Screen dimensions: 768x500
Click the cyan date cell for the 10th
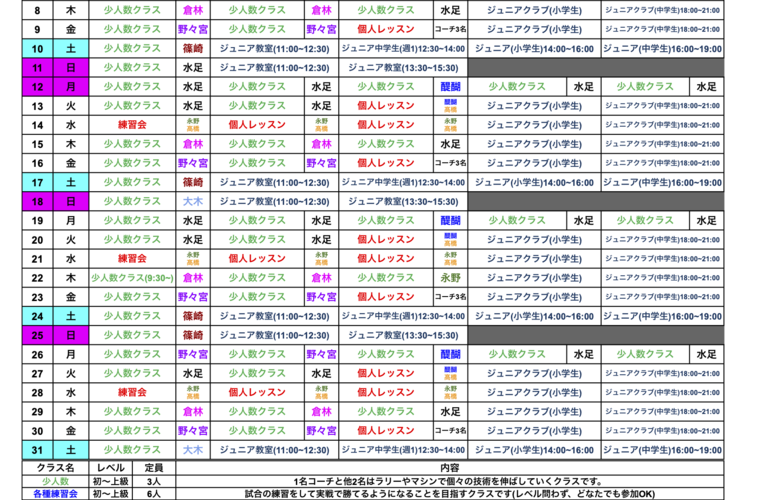(x=37, y=48)
